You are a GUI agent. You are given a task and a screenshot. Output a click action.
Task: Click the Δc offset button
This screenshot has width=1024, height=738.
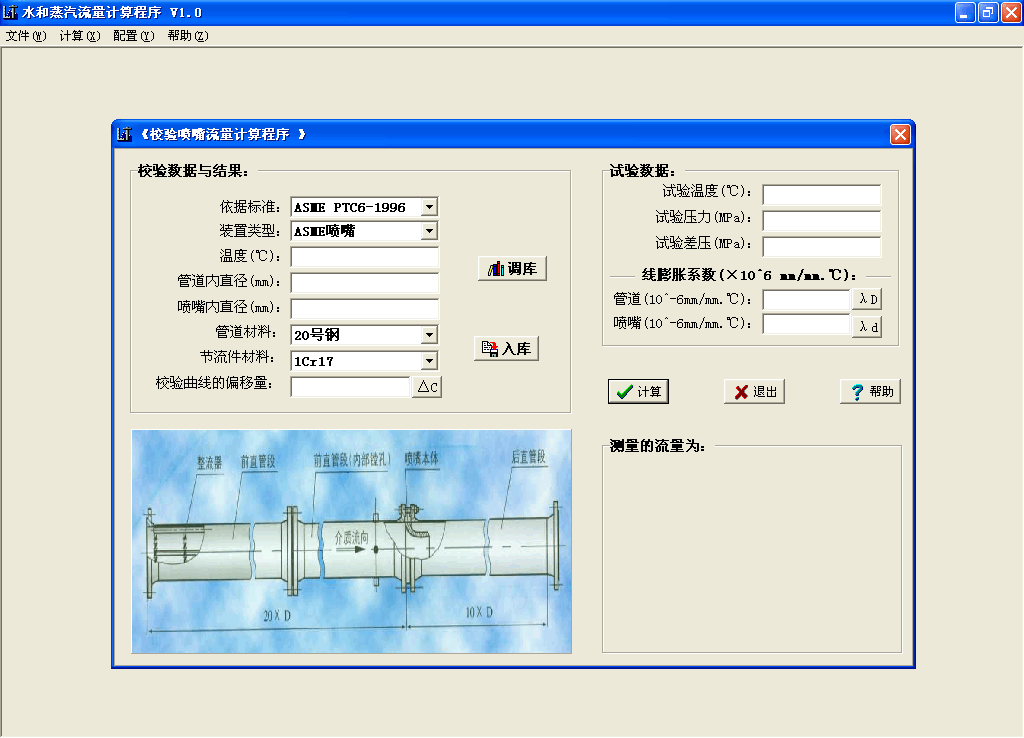tap(427, 387)
